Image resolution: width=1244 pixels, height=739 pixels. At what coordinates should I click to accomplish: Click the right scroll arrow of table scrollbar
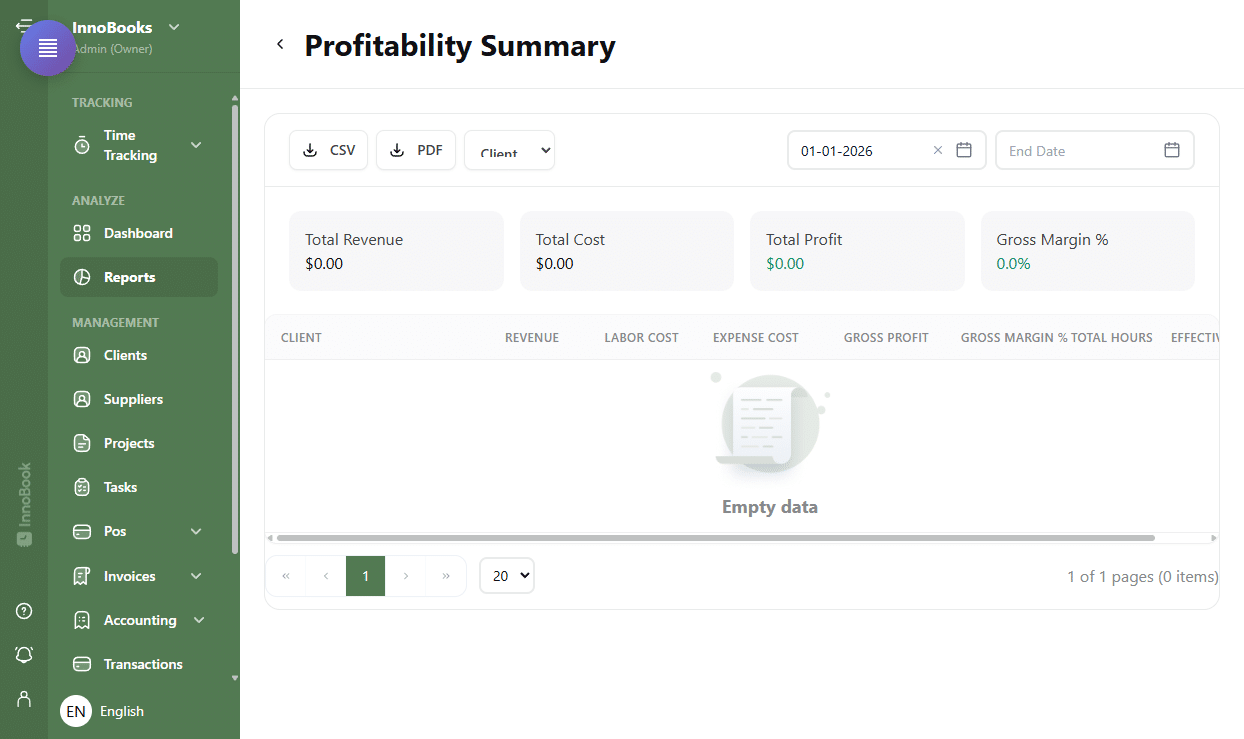pos(1214,538)
